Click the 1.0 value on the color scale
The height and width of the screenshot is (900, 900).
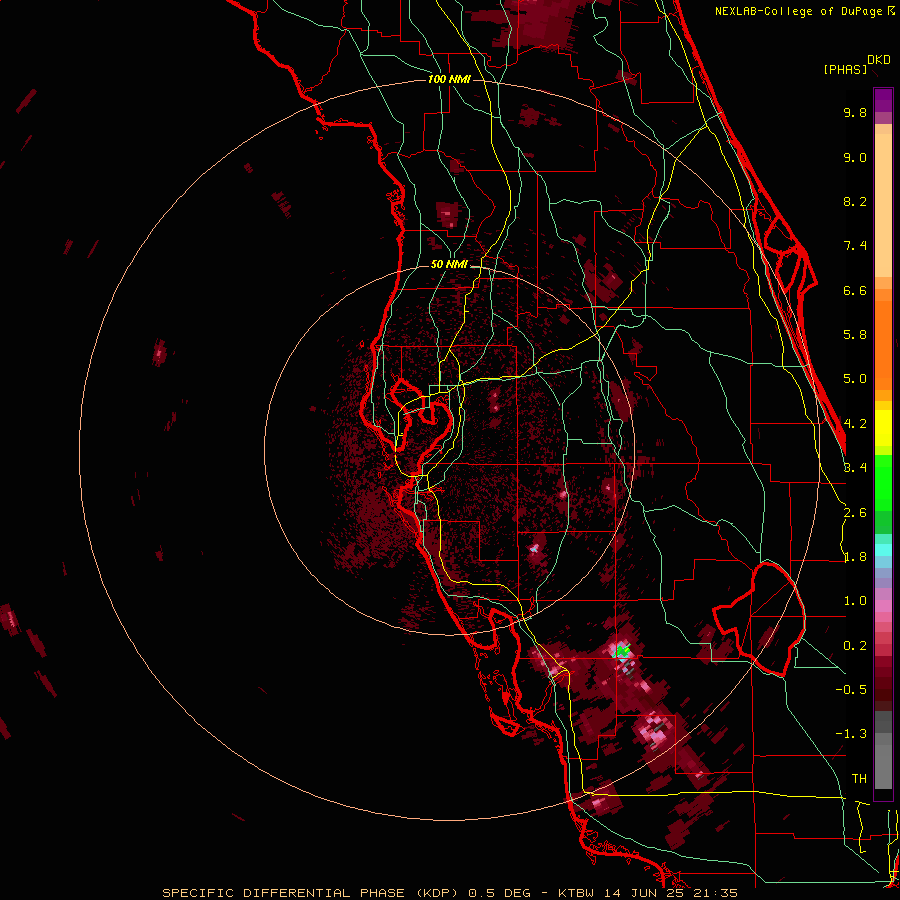[x=855, y=601]
